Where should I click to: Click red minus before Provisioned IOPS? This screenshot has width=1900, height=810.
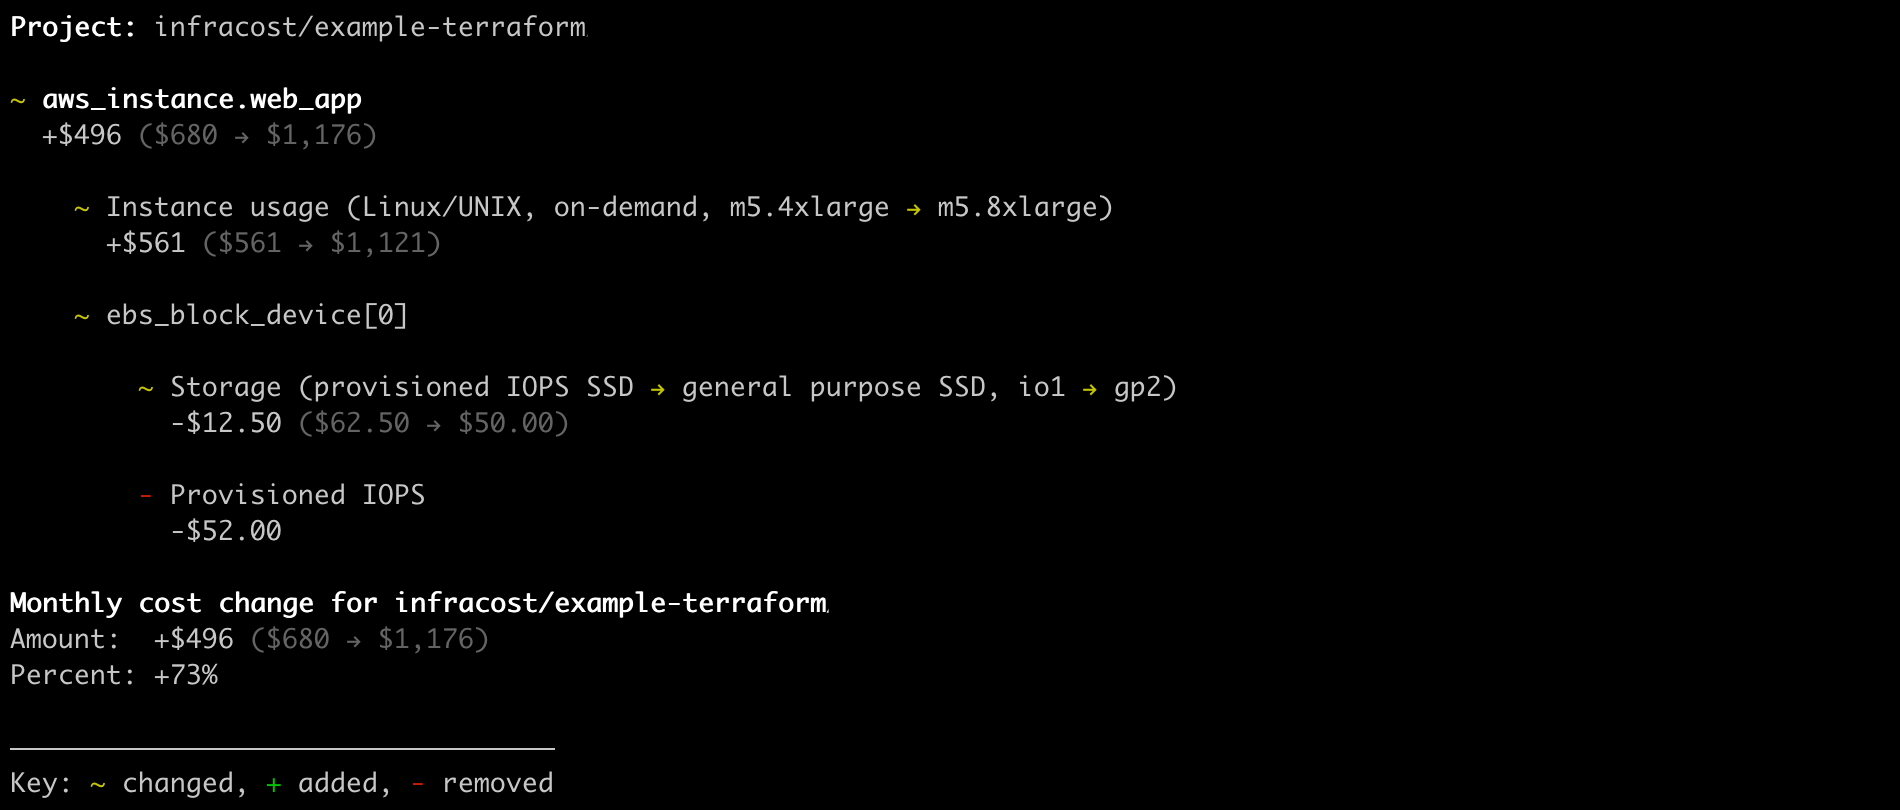146,496
